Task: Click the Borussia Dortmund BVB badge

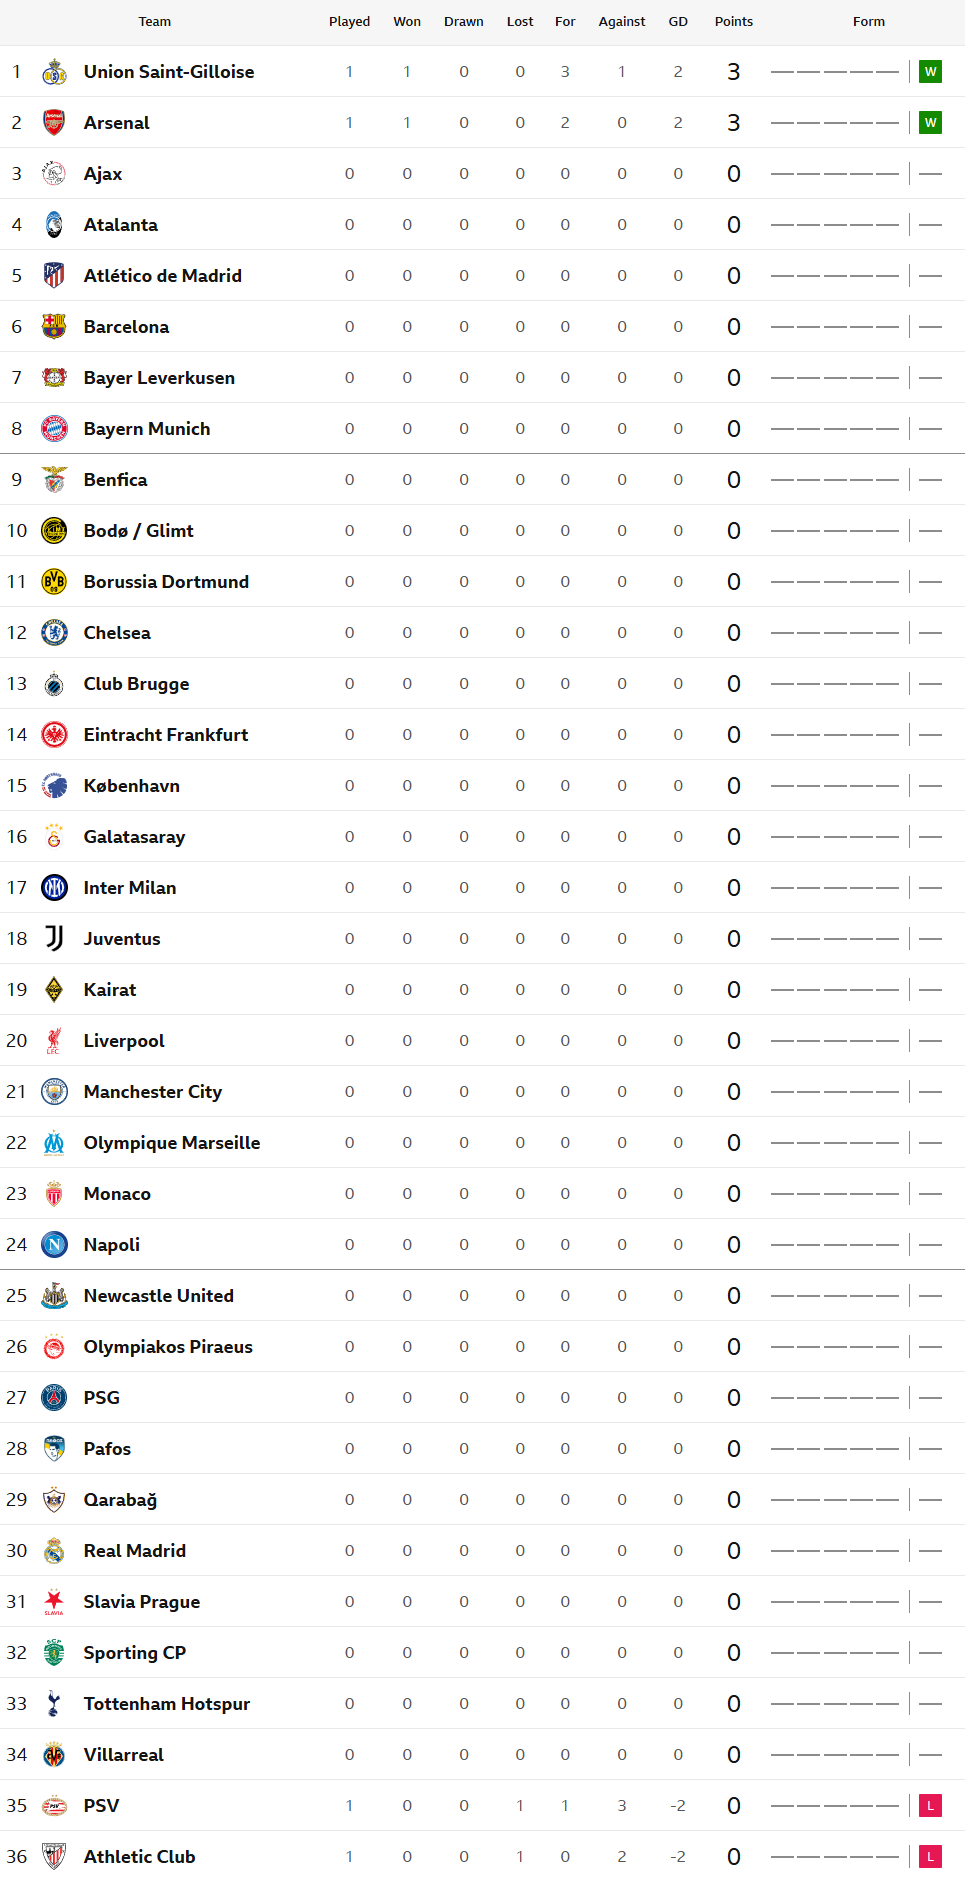Action: point(54,582)
